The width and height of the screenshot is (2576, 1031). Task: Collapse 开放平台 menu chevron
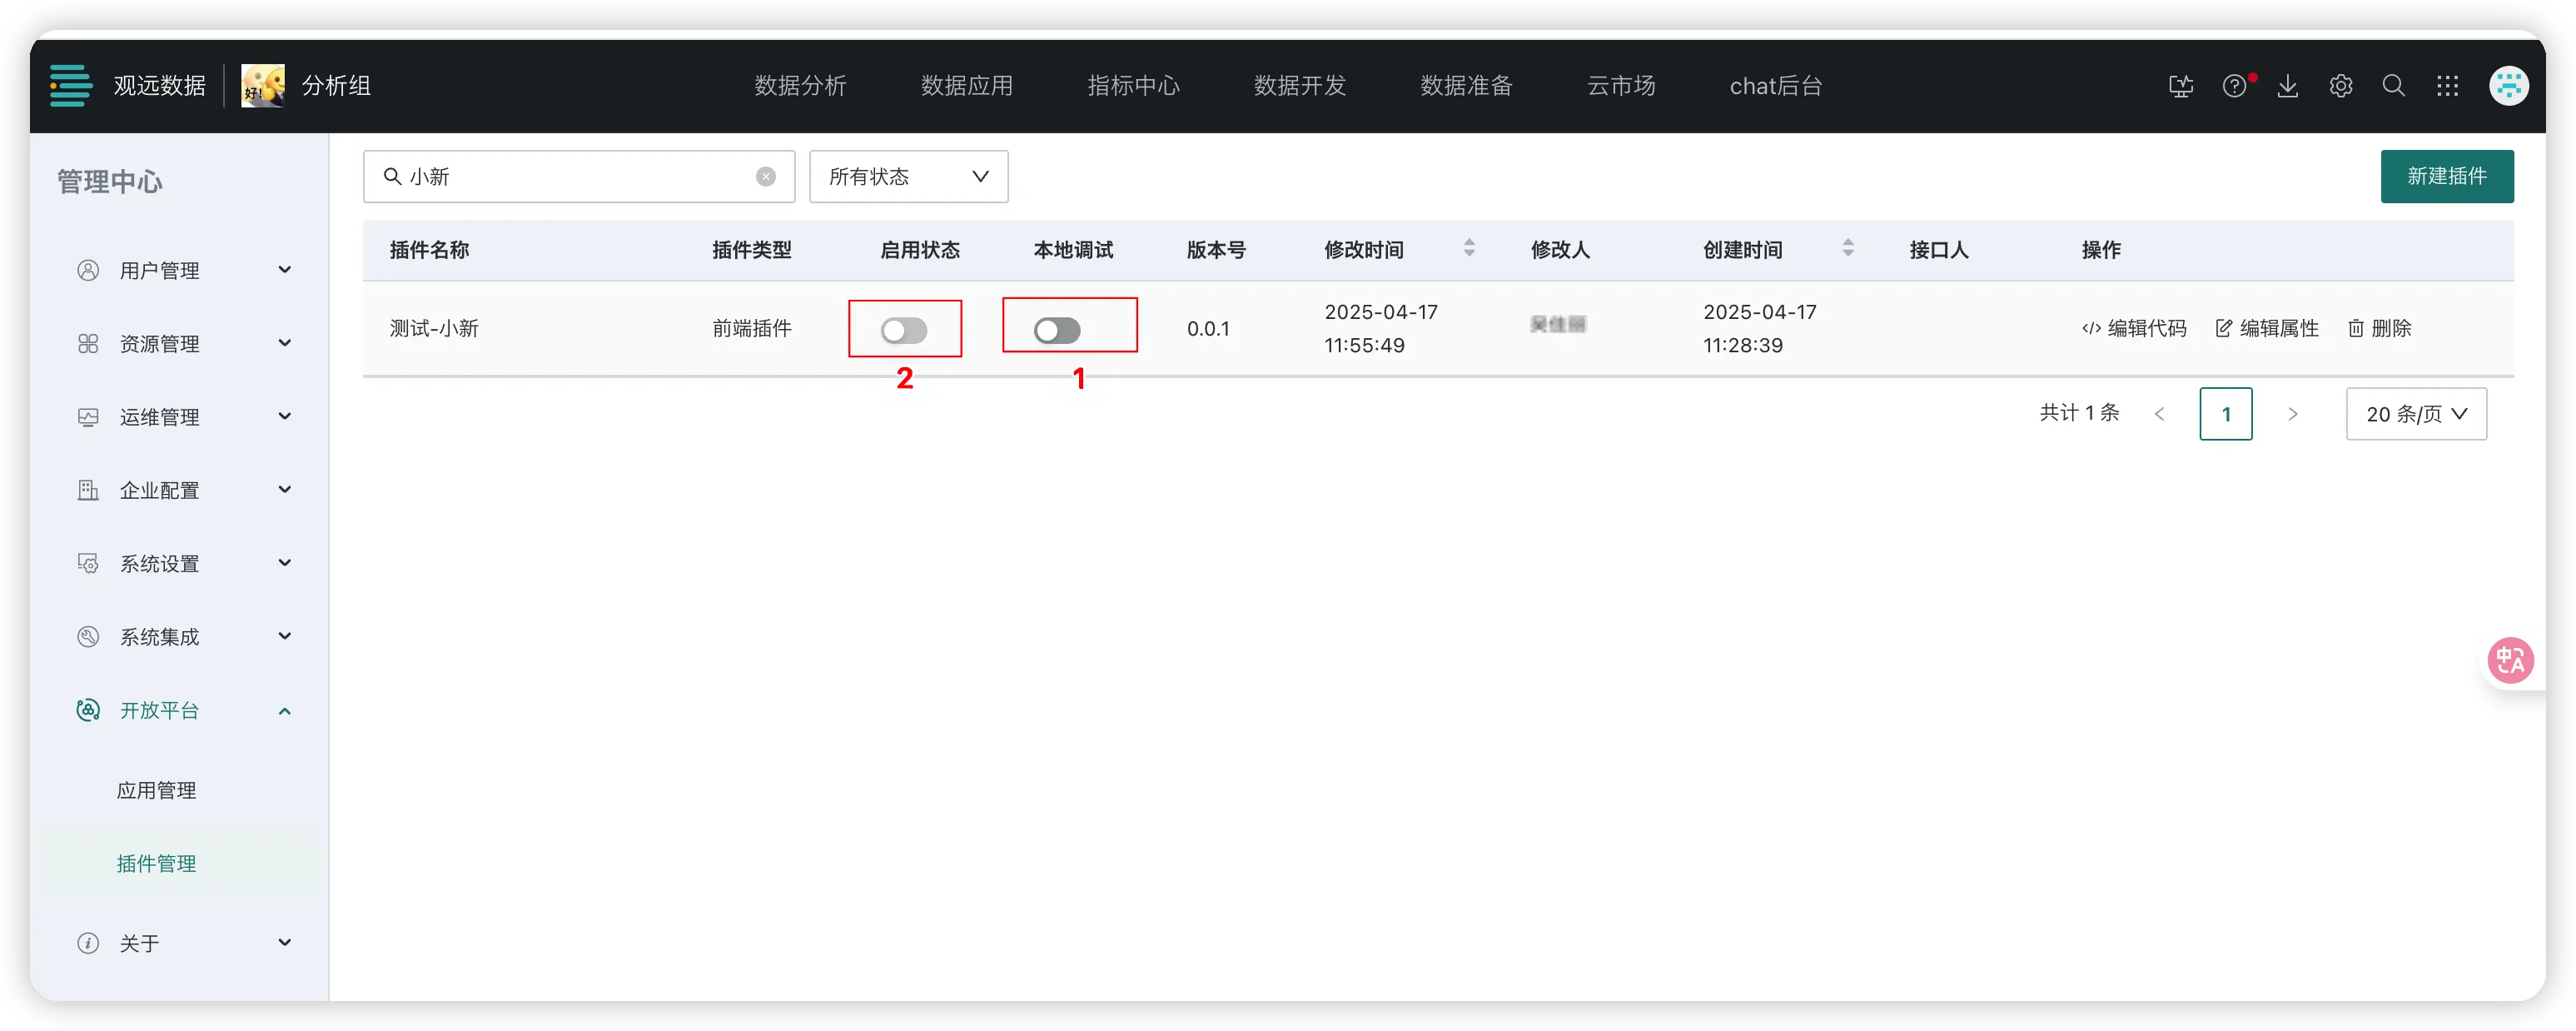click(285, 711)
